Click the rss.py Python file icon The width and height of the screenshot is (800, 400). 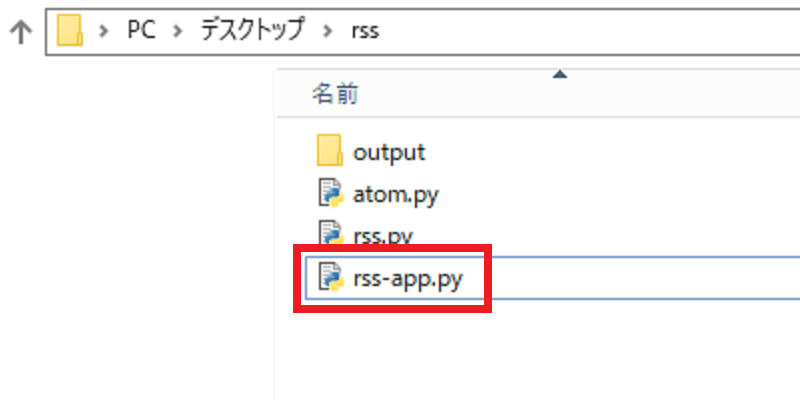coord(330,232)
